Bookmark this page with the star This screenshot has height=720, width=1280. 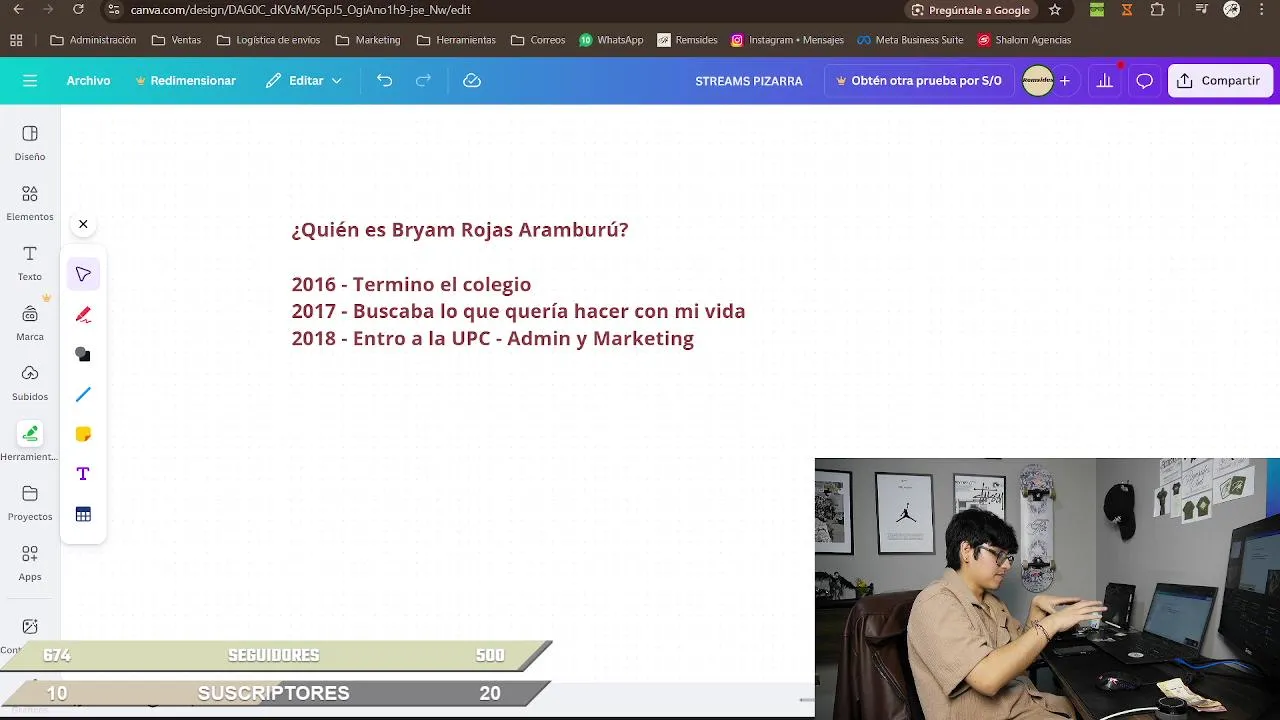(x=1055, y=10)
